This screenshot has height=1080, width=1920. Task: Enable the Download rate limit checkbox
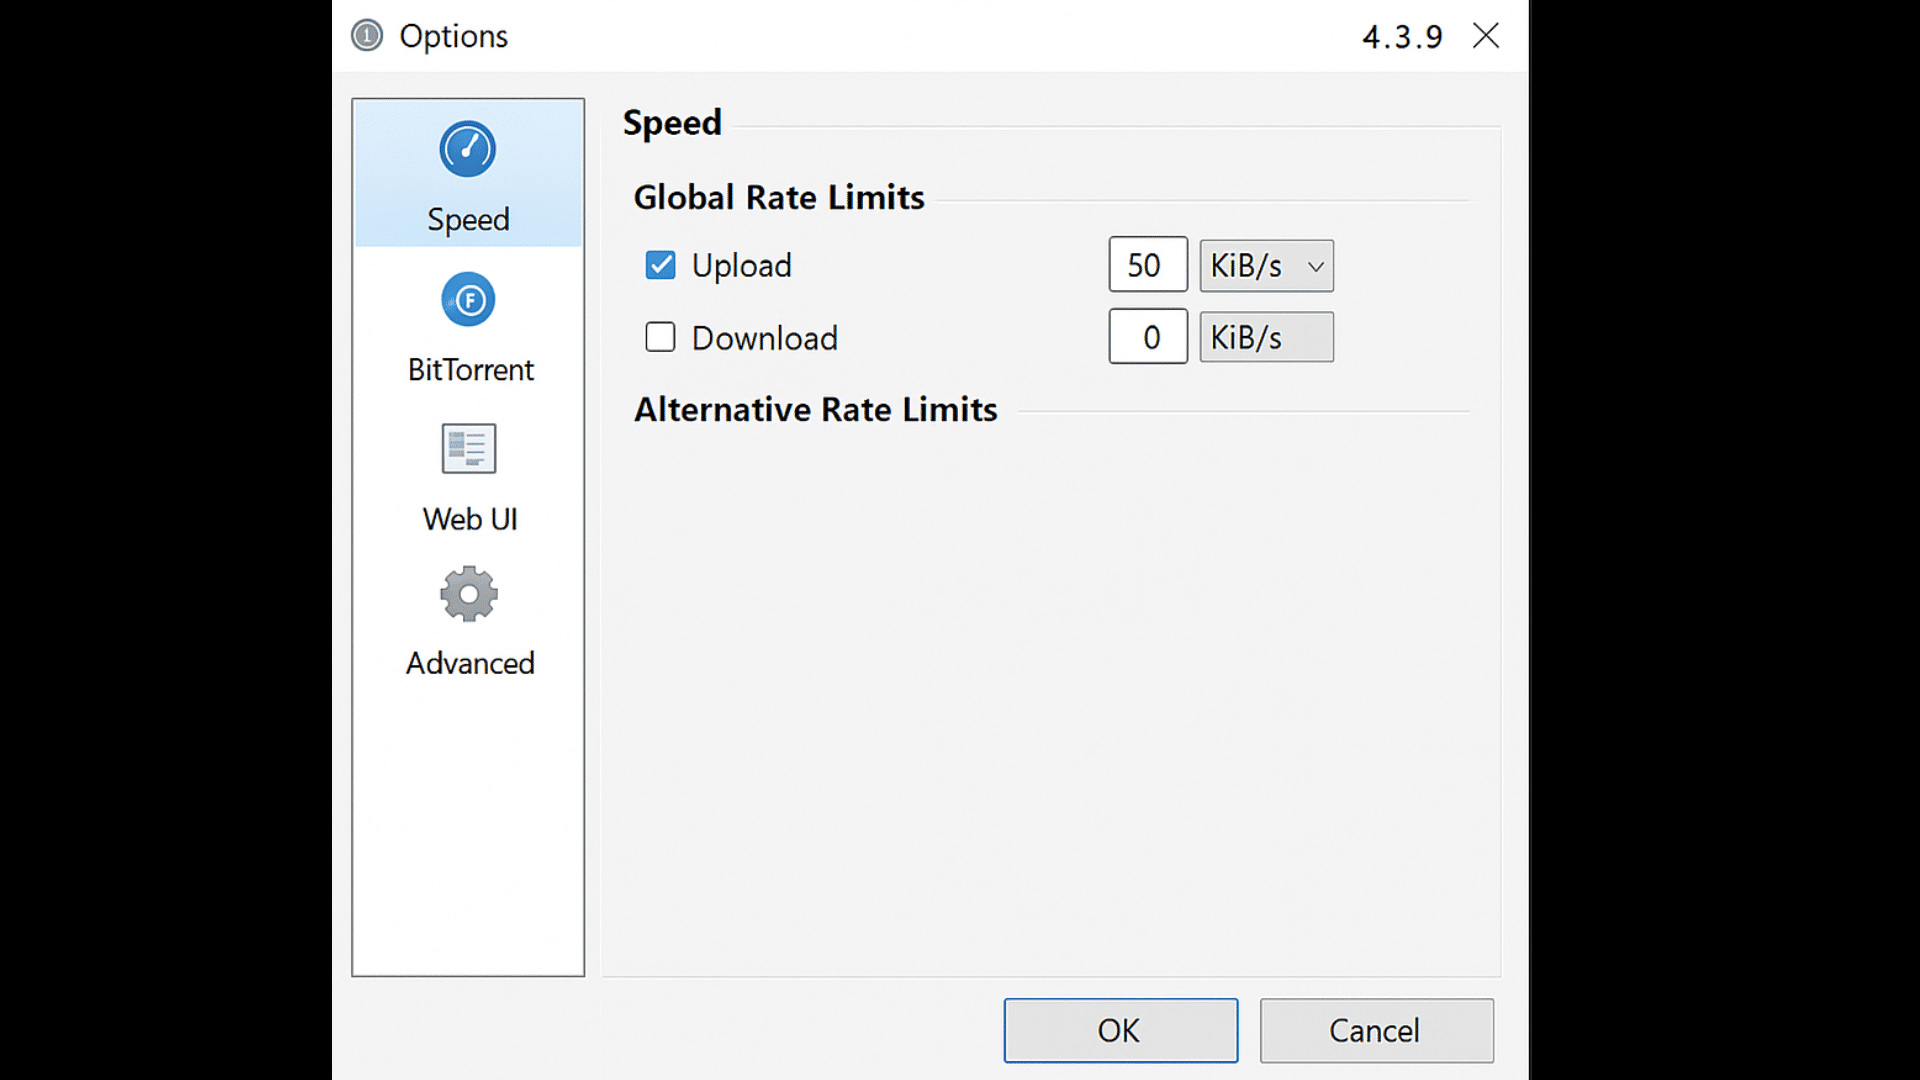660,337
